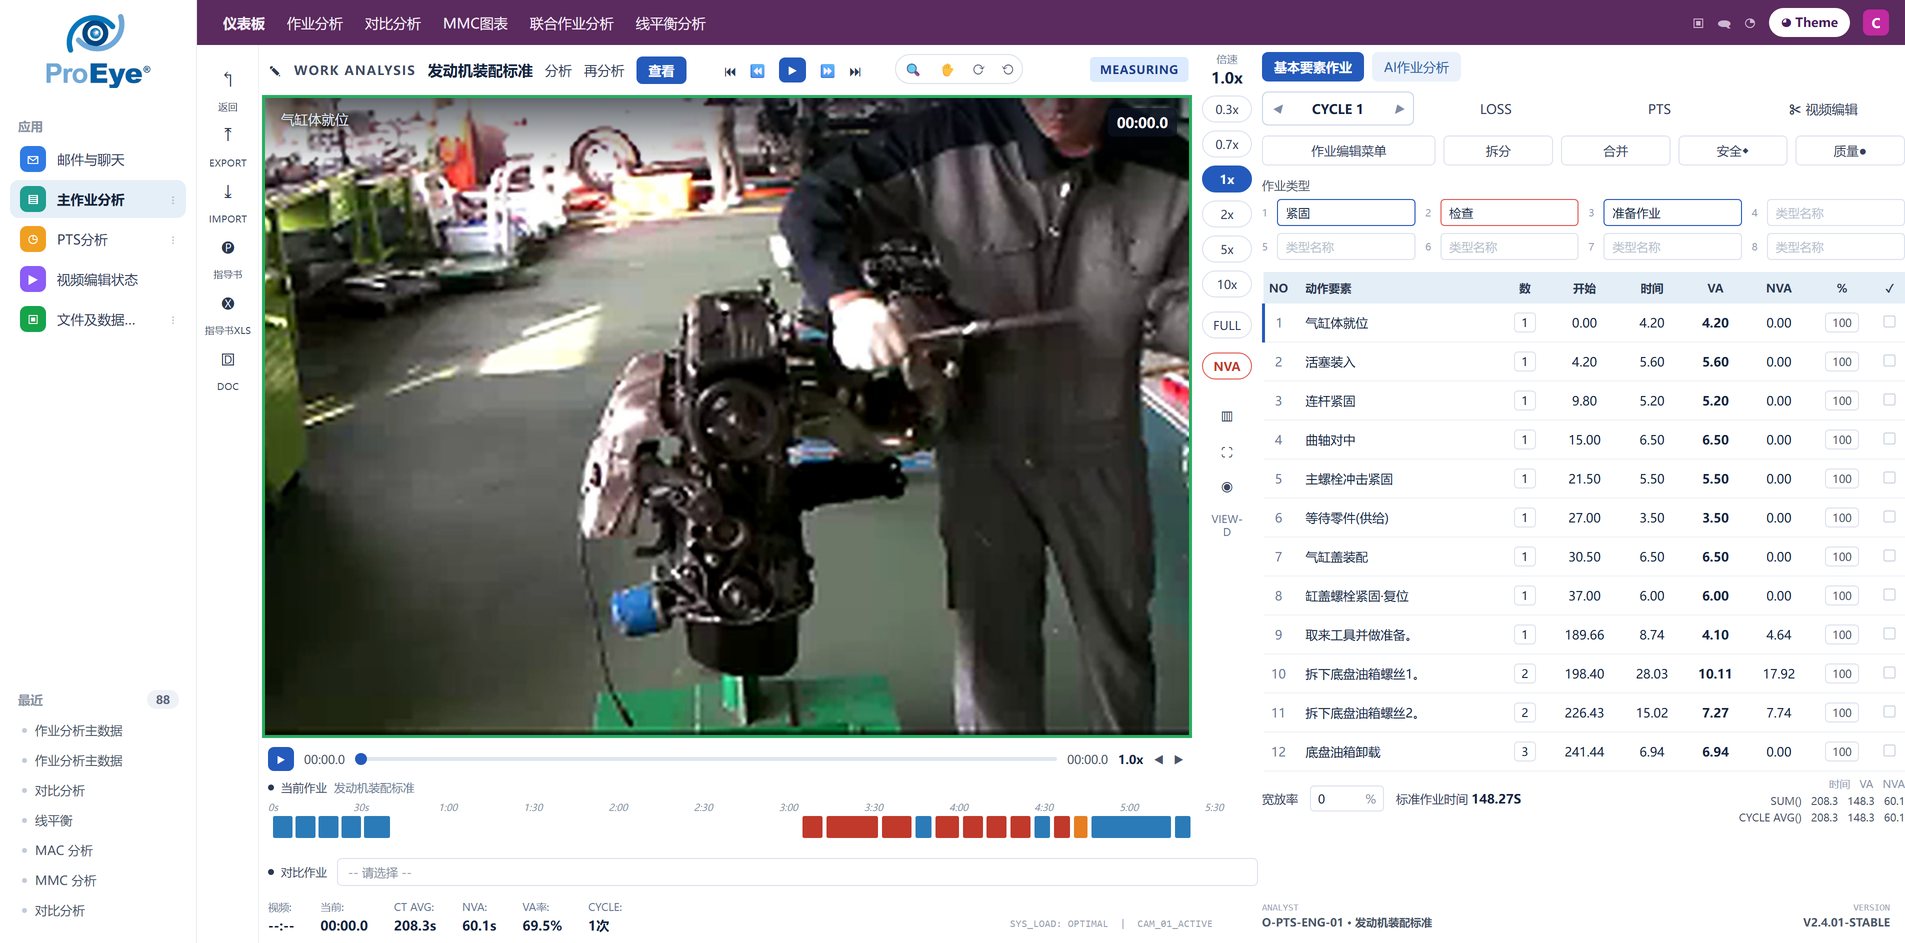Click the skip-to-end playback icon

(x=855, y=71)
